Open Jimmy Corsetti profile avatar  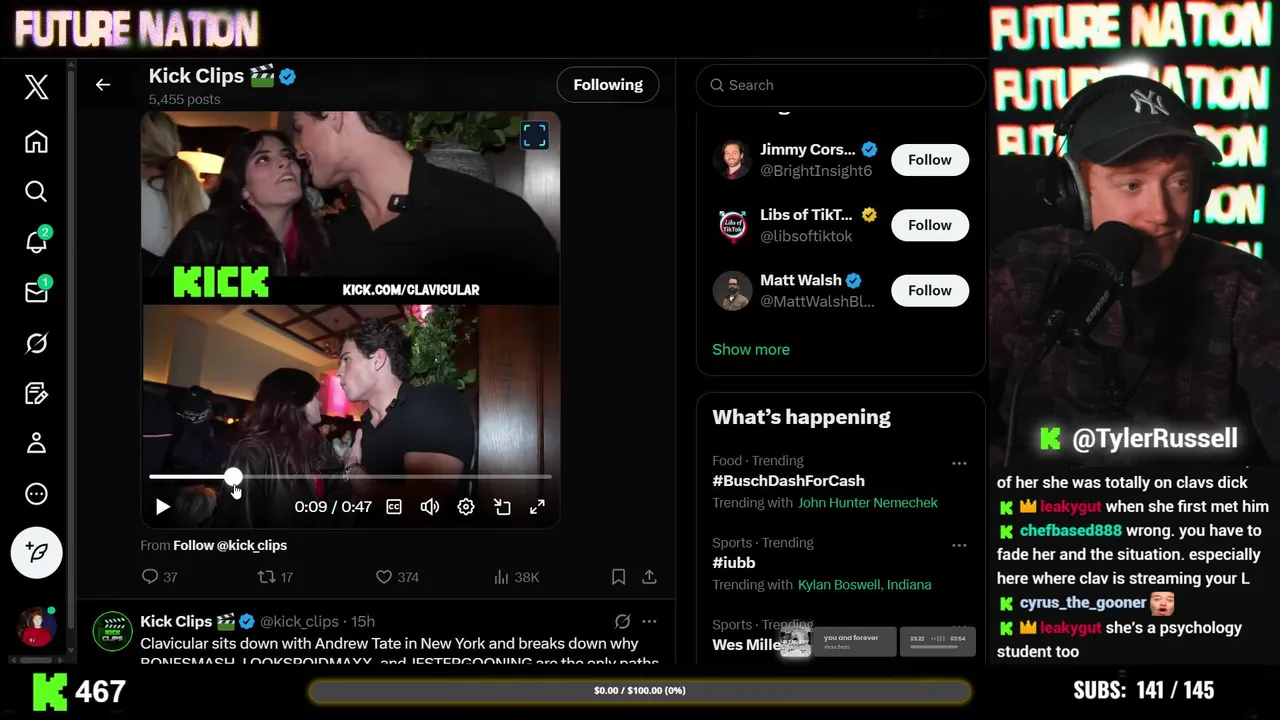click(732, 160)
